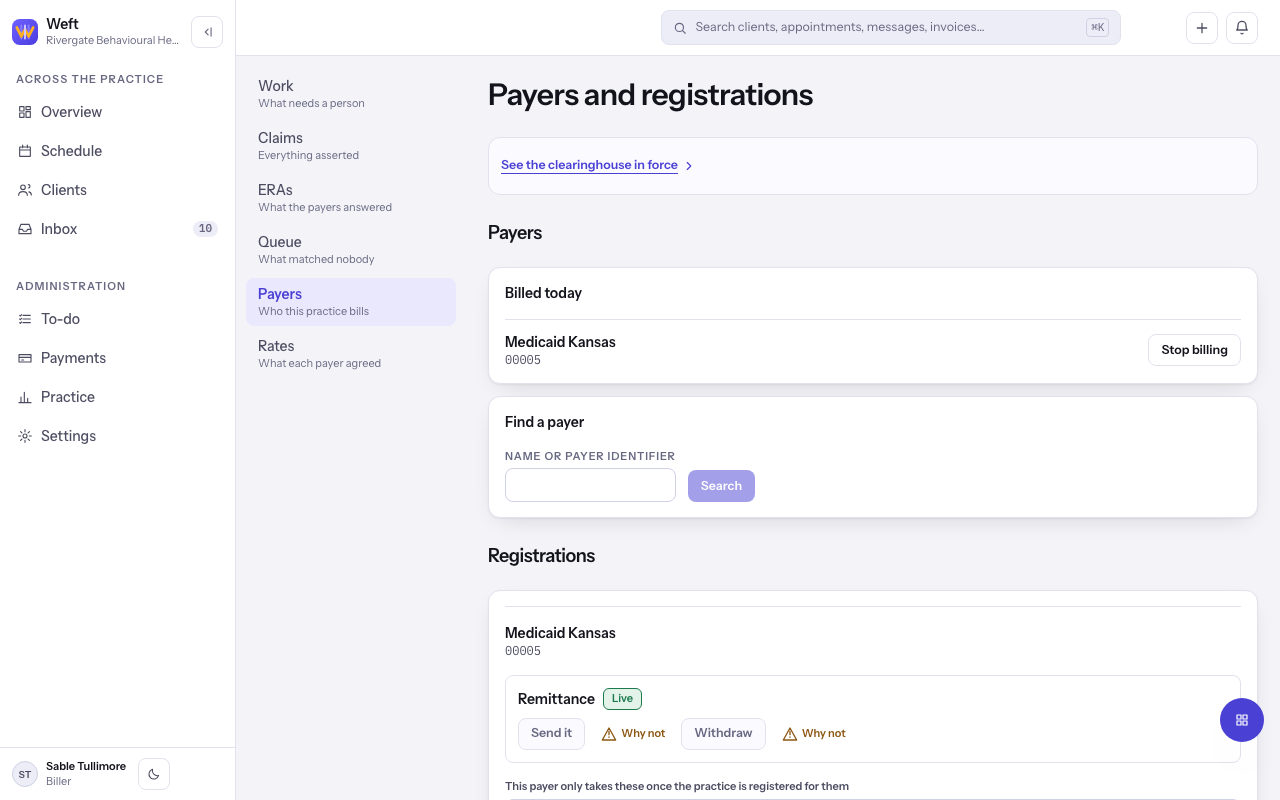Click the Send it button under Remittance
The height and width of the screenshot is (800, 1280).
[551, 733]
